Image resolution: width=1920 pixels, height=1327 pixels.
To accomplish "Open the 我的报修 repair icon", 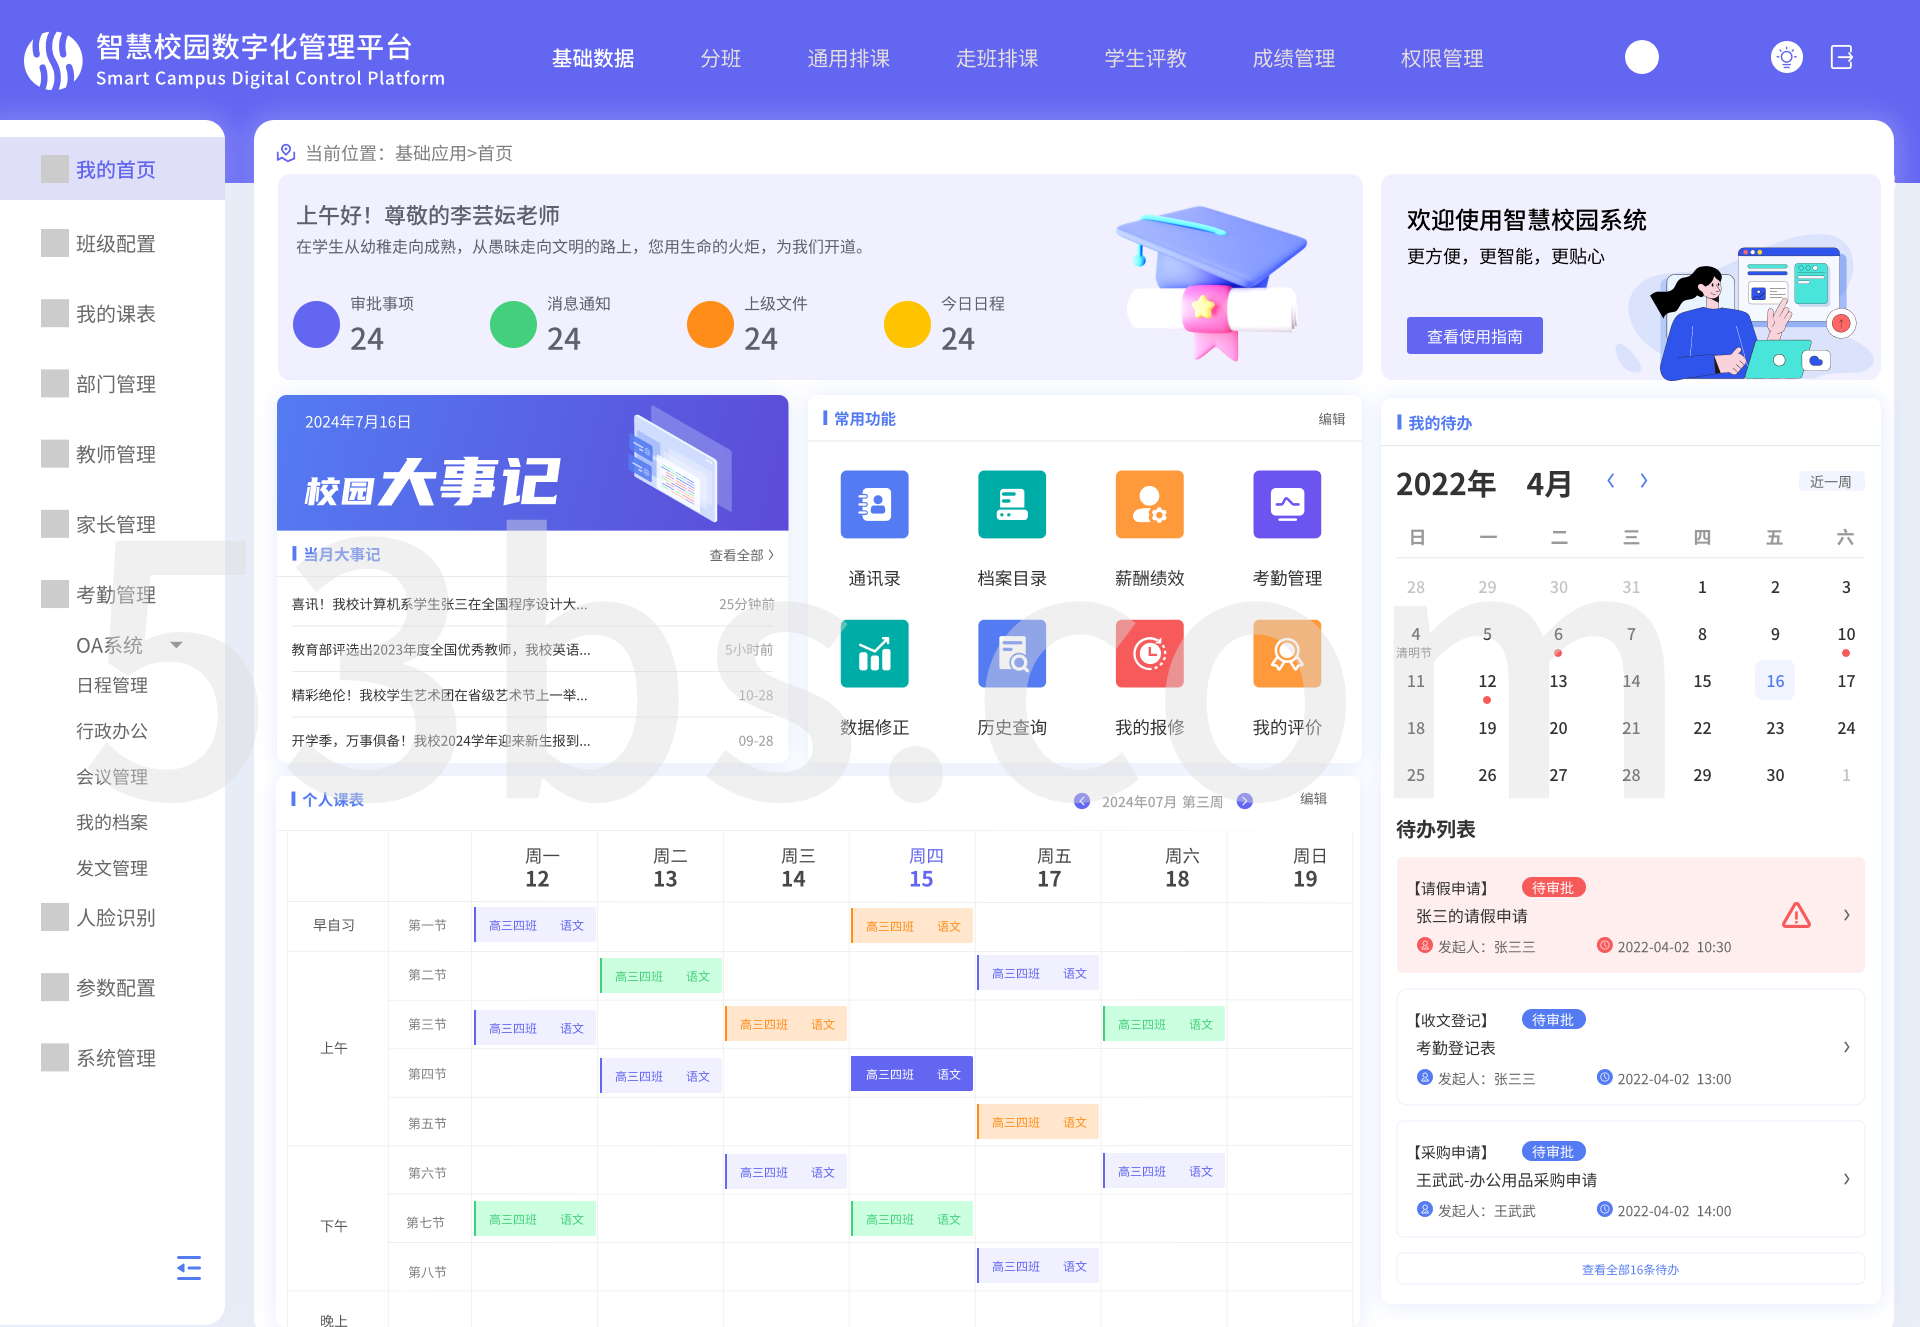I will tap(1149, 653).
